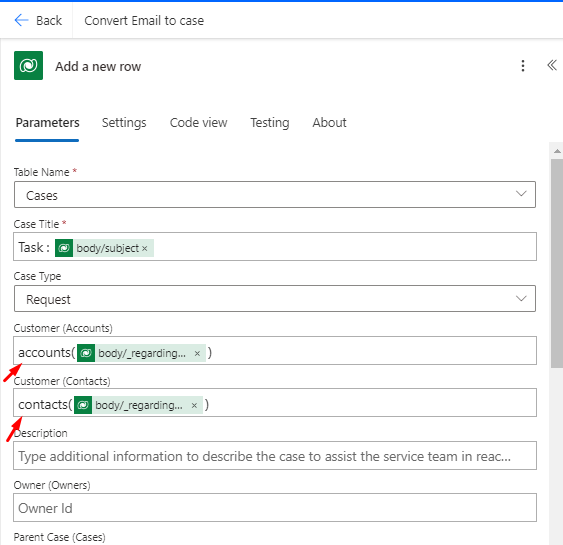
Task: Click the scrollbar up arrow
Action: (557, 151)
